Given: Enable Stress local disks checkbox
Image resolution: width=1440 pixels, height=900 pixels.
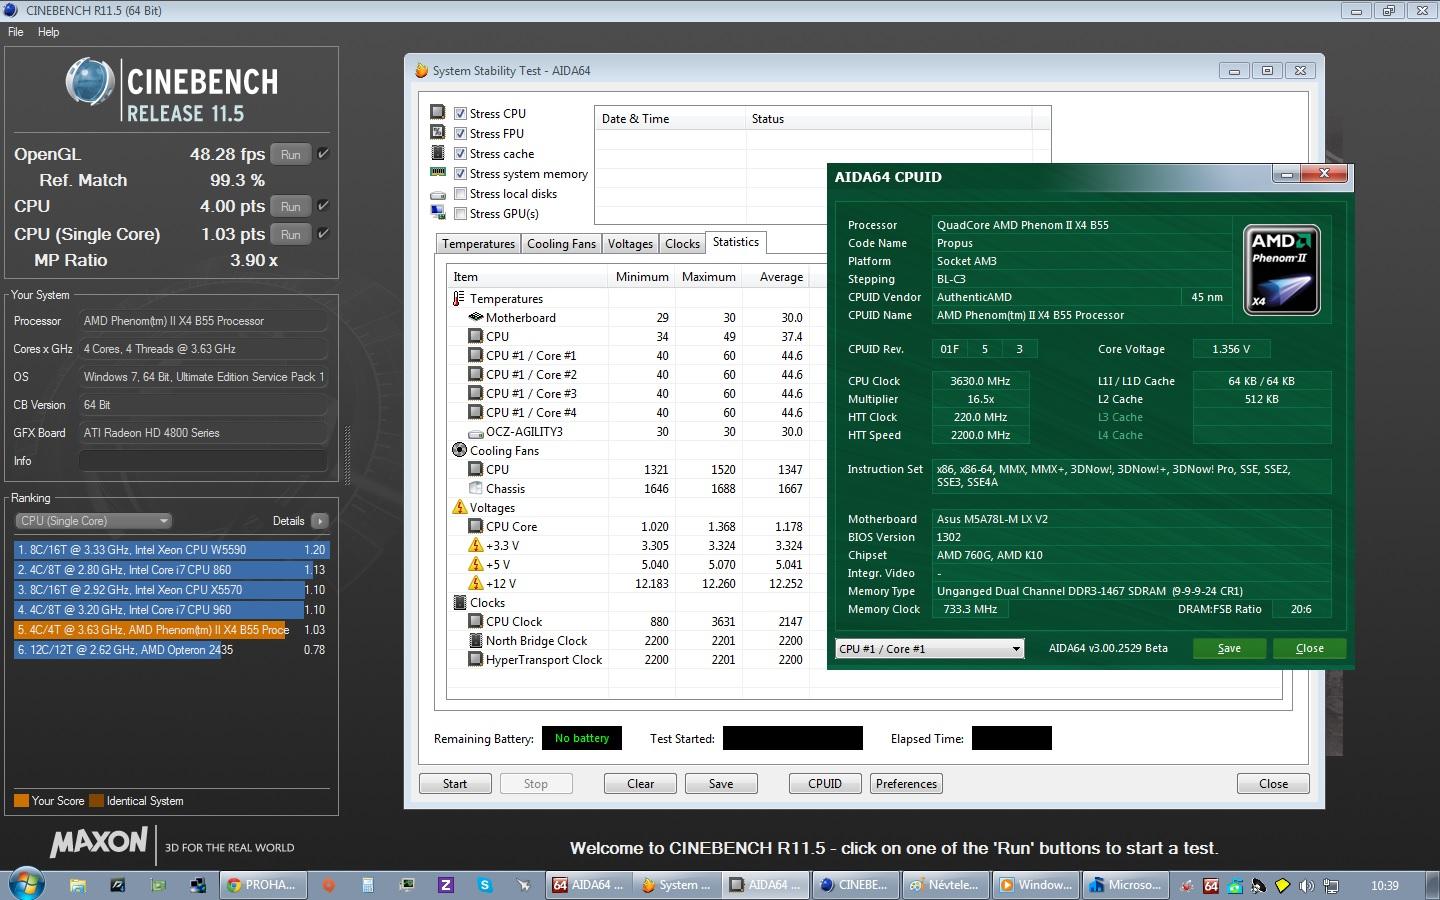Looking at the screenshot, I should coord(460,193).
